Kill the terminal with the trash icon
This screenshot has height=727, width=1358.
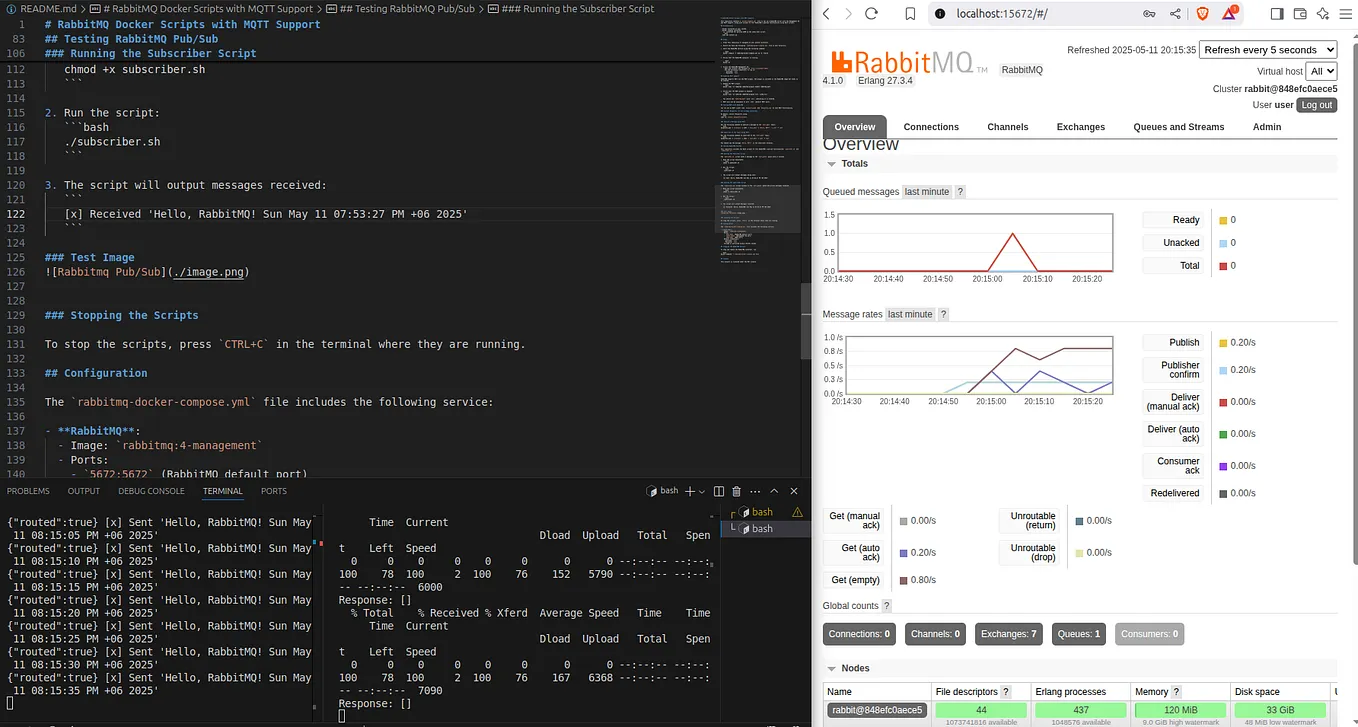[736, 491]
